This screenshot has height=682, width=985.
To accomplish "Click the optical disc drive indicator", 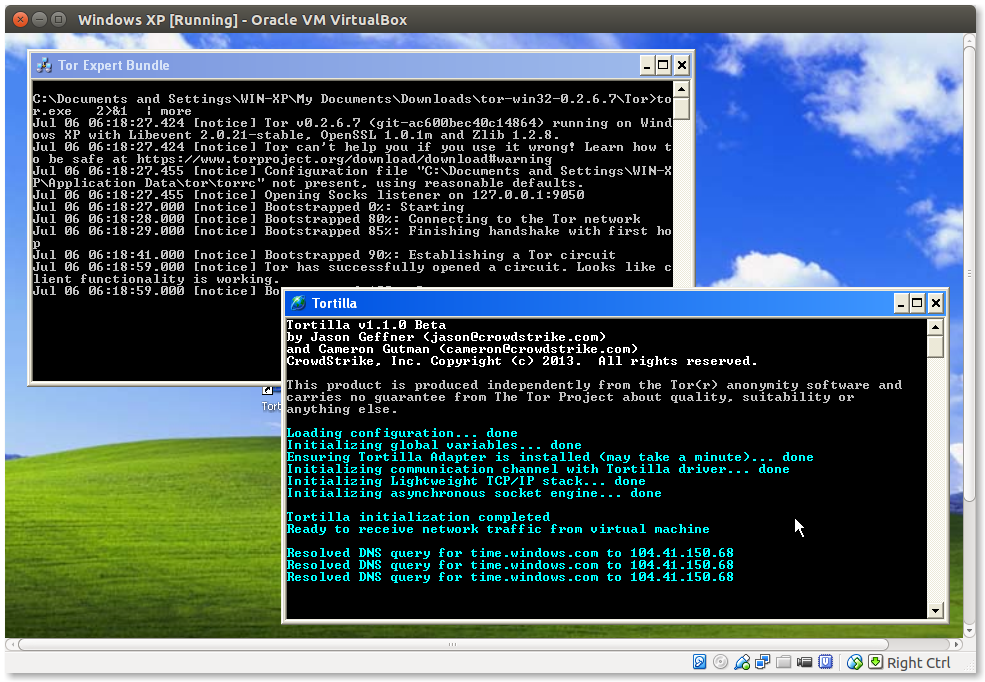I will click(721, 662).
